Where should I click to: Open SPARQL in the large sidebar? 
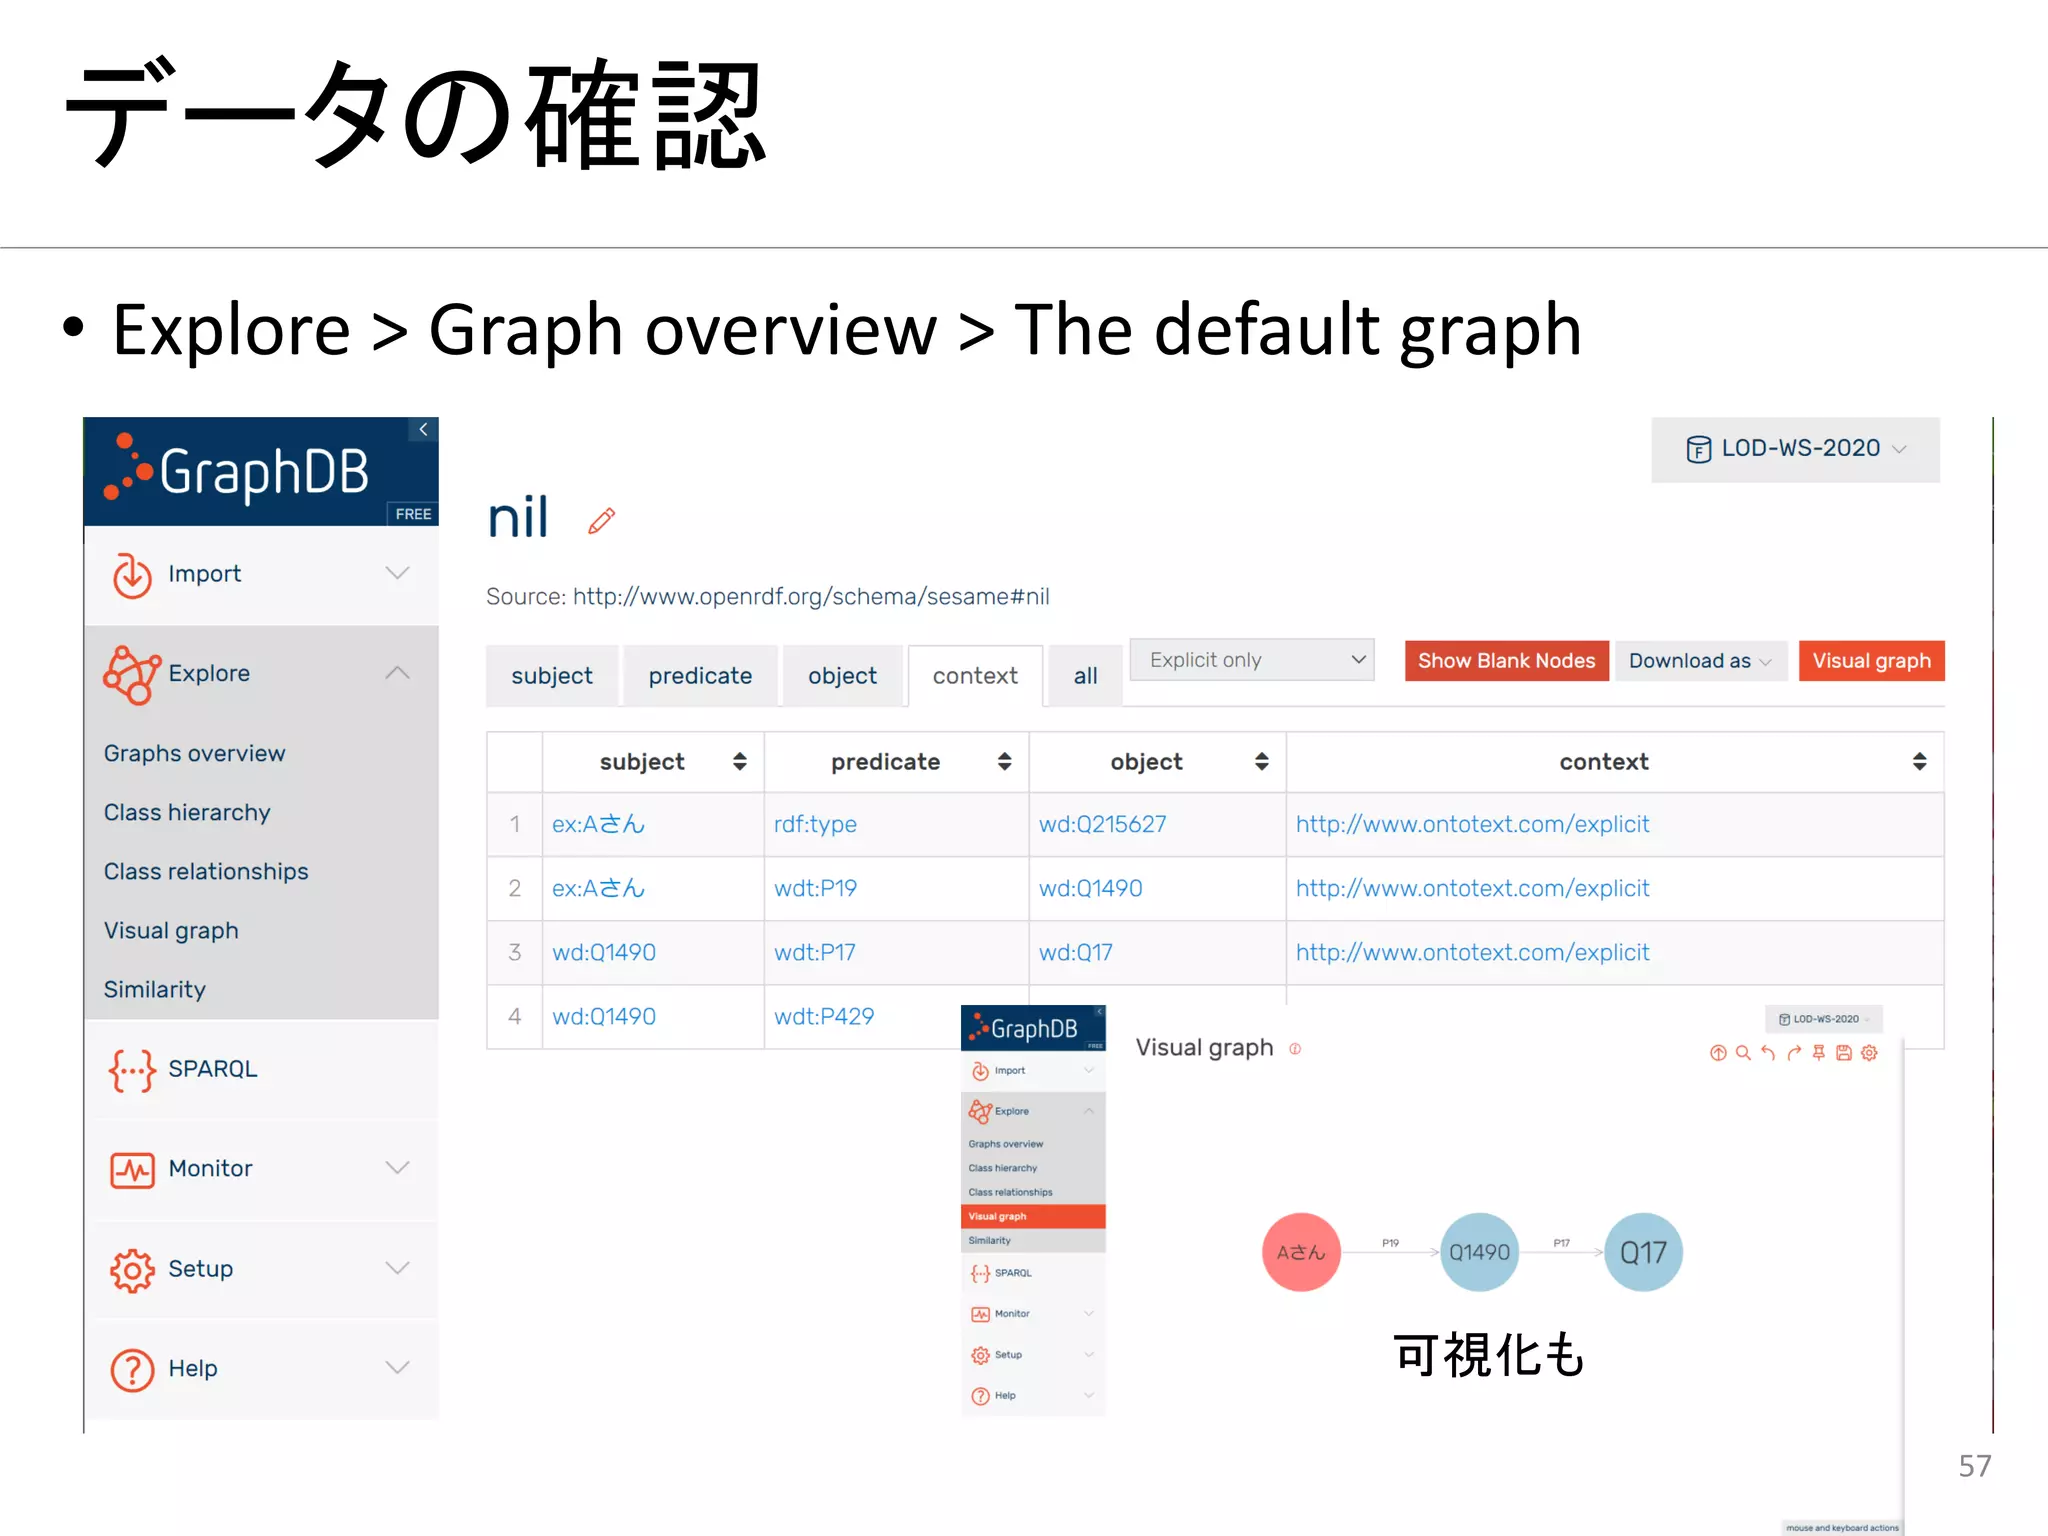tap(262, 1069)
